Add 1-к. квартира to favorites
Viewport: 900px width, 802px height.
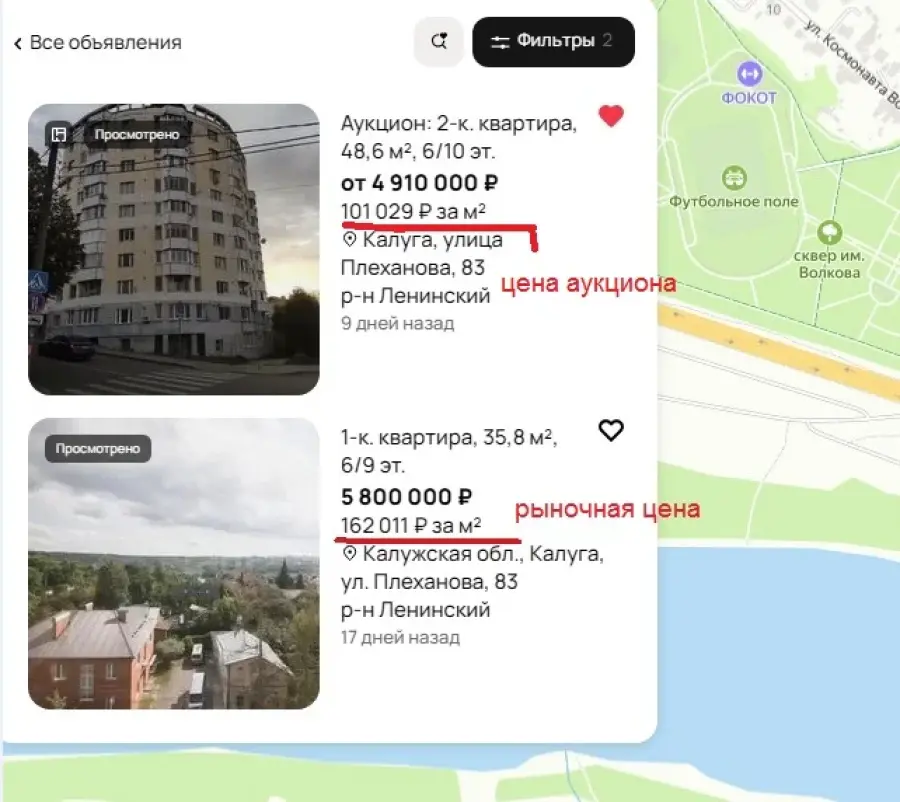611,430
